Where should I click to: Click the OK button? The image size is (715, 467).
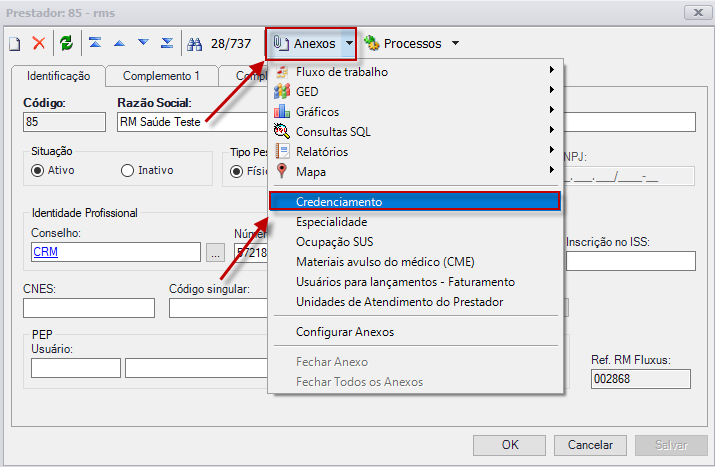coord(509,445)
